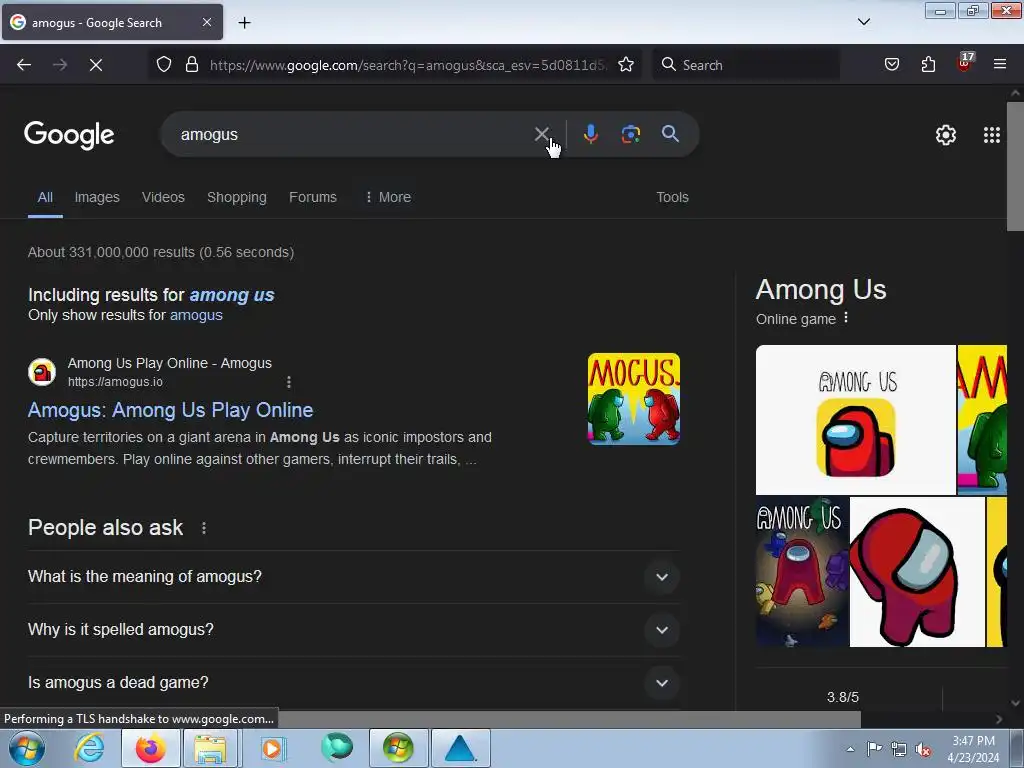Open Amogus: Among Us Play Online result

[x=170, y=410]
